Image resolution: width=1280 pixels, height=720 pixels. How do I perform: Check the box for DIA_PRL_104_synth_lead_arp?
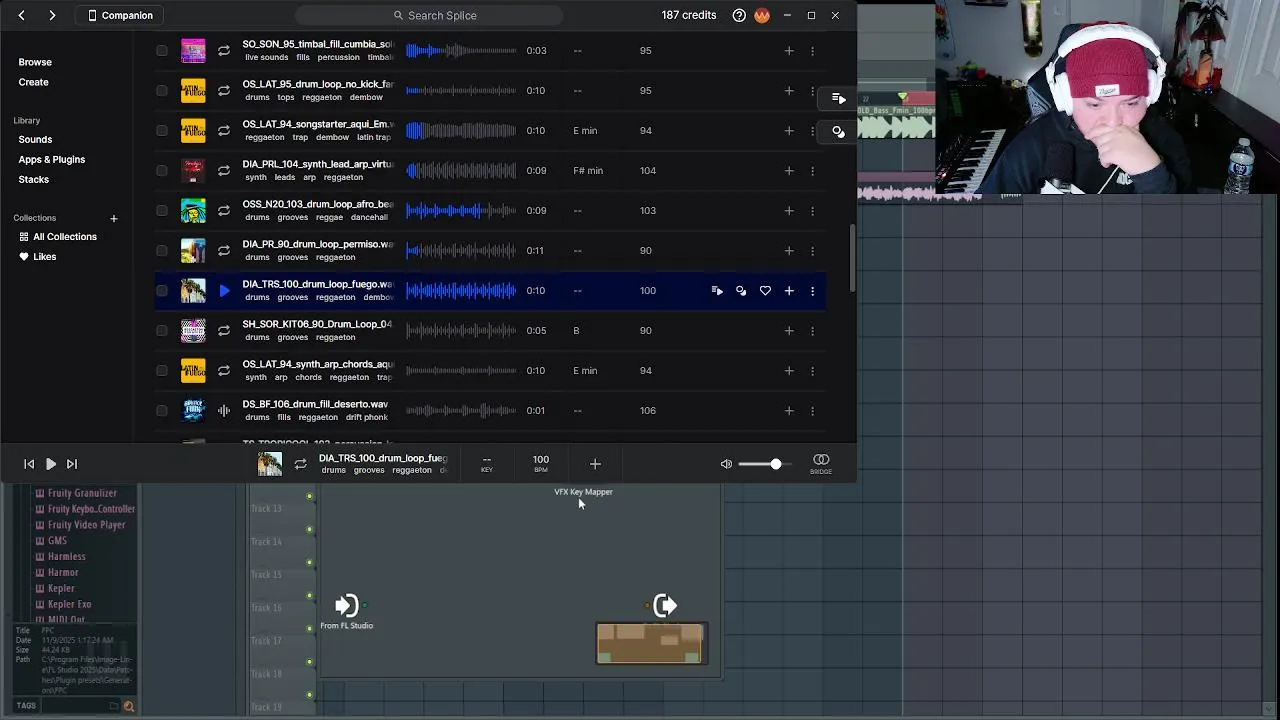[x=162, y=170]
